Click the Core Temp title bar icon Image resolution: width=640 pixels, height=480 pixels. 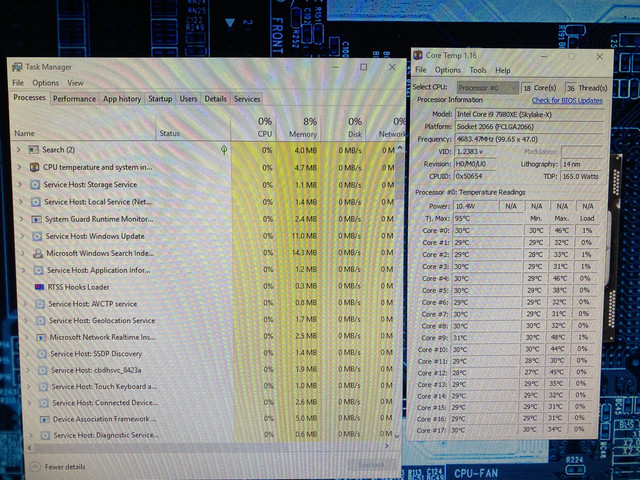tap(418, 55)
